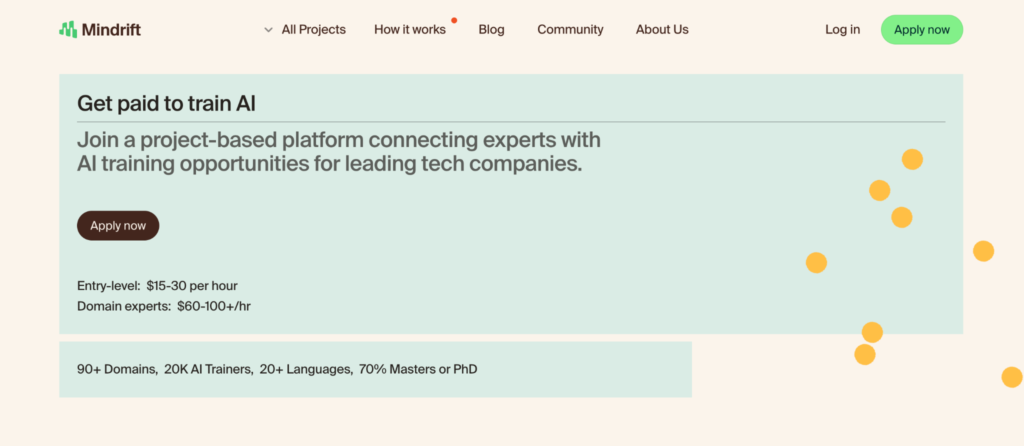Select About Us in navigation
1024x446 pixels.
coord(662,29)
